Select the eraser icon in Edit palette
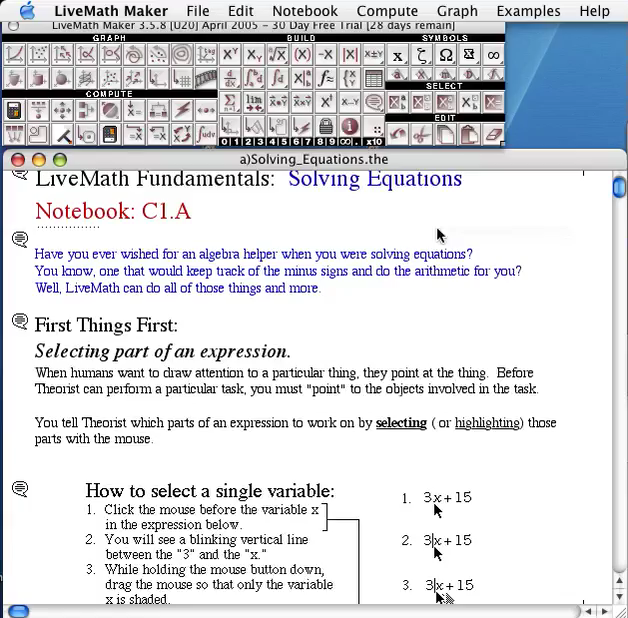This screenshot has width=628, height=618. [x=493, y=133]
